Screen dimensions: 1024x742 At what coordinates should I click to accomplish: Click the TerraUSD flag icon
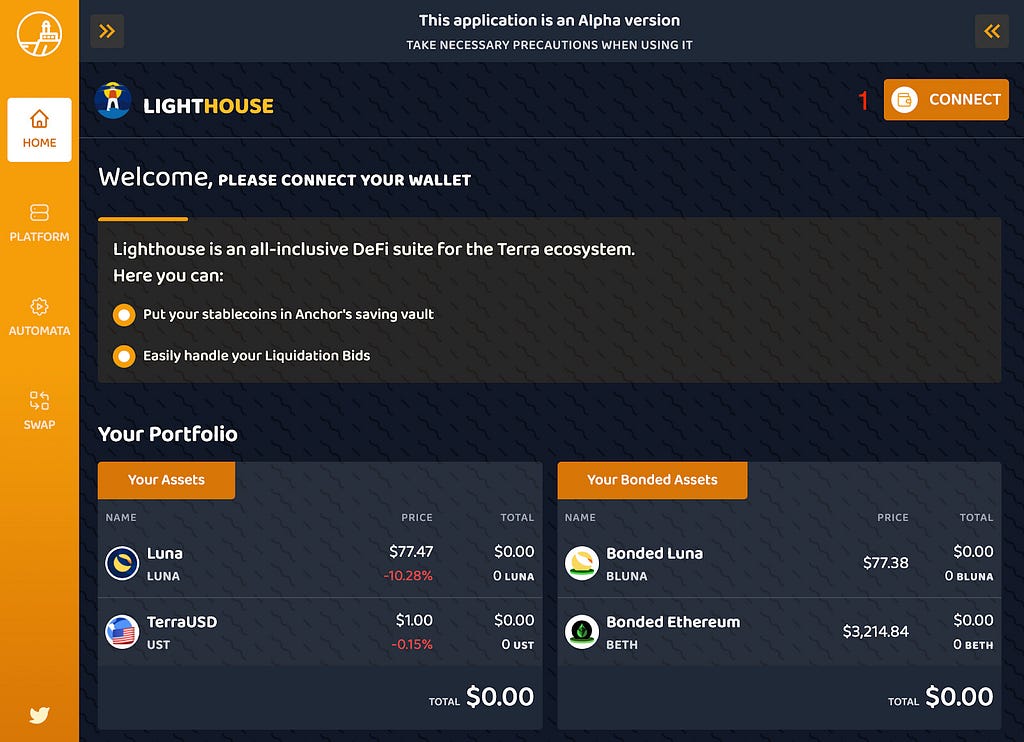point(122,632)
